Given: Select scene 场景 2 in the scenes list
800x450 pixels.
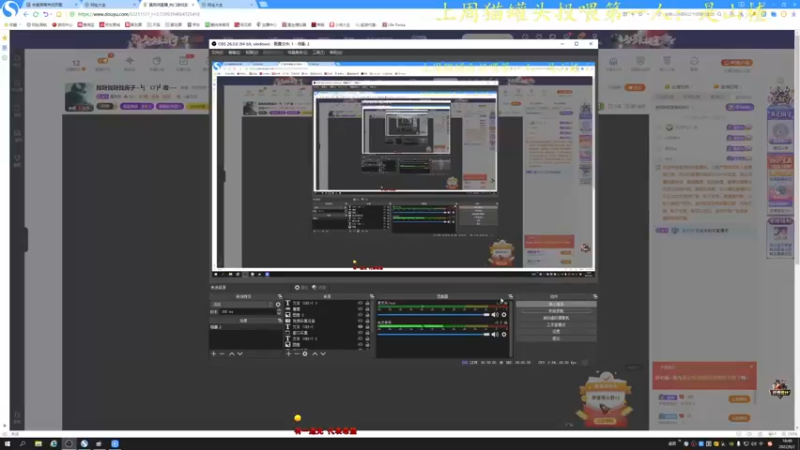Looking at the screenshot, I should point(245,327).
